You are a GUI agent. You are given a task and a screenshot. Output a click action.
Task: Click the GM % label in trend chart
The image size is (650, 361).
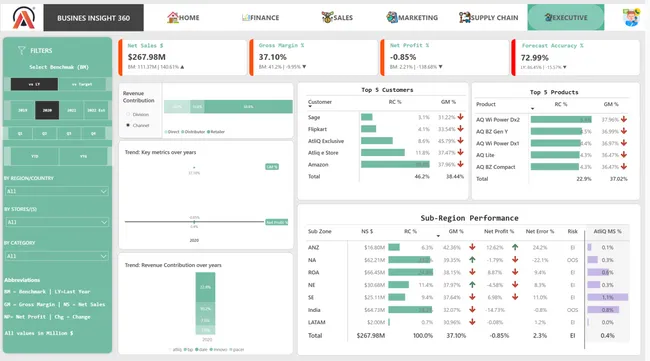pyautogui.click(x=272, y=167)
